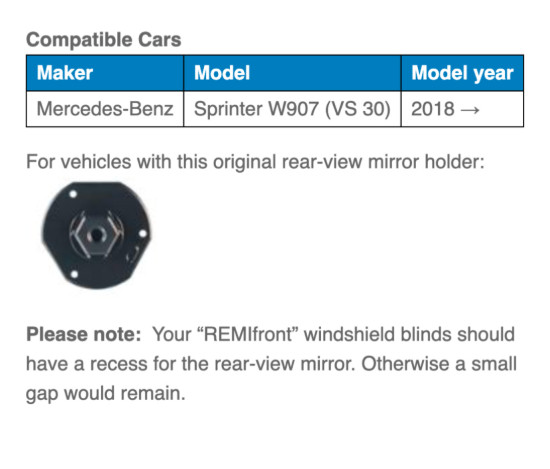This screenshot has height=469, width=550.
Task: Click the Maker column header
Action: click(105, 73)
